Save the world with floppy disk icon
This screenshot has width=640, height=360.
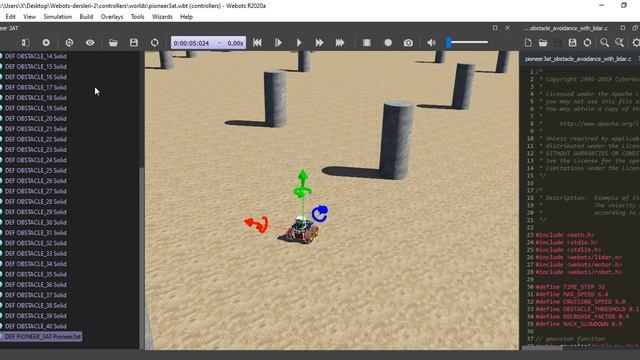click(x=134, y=42)
